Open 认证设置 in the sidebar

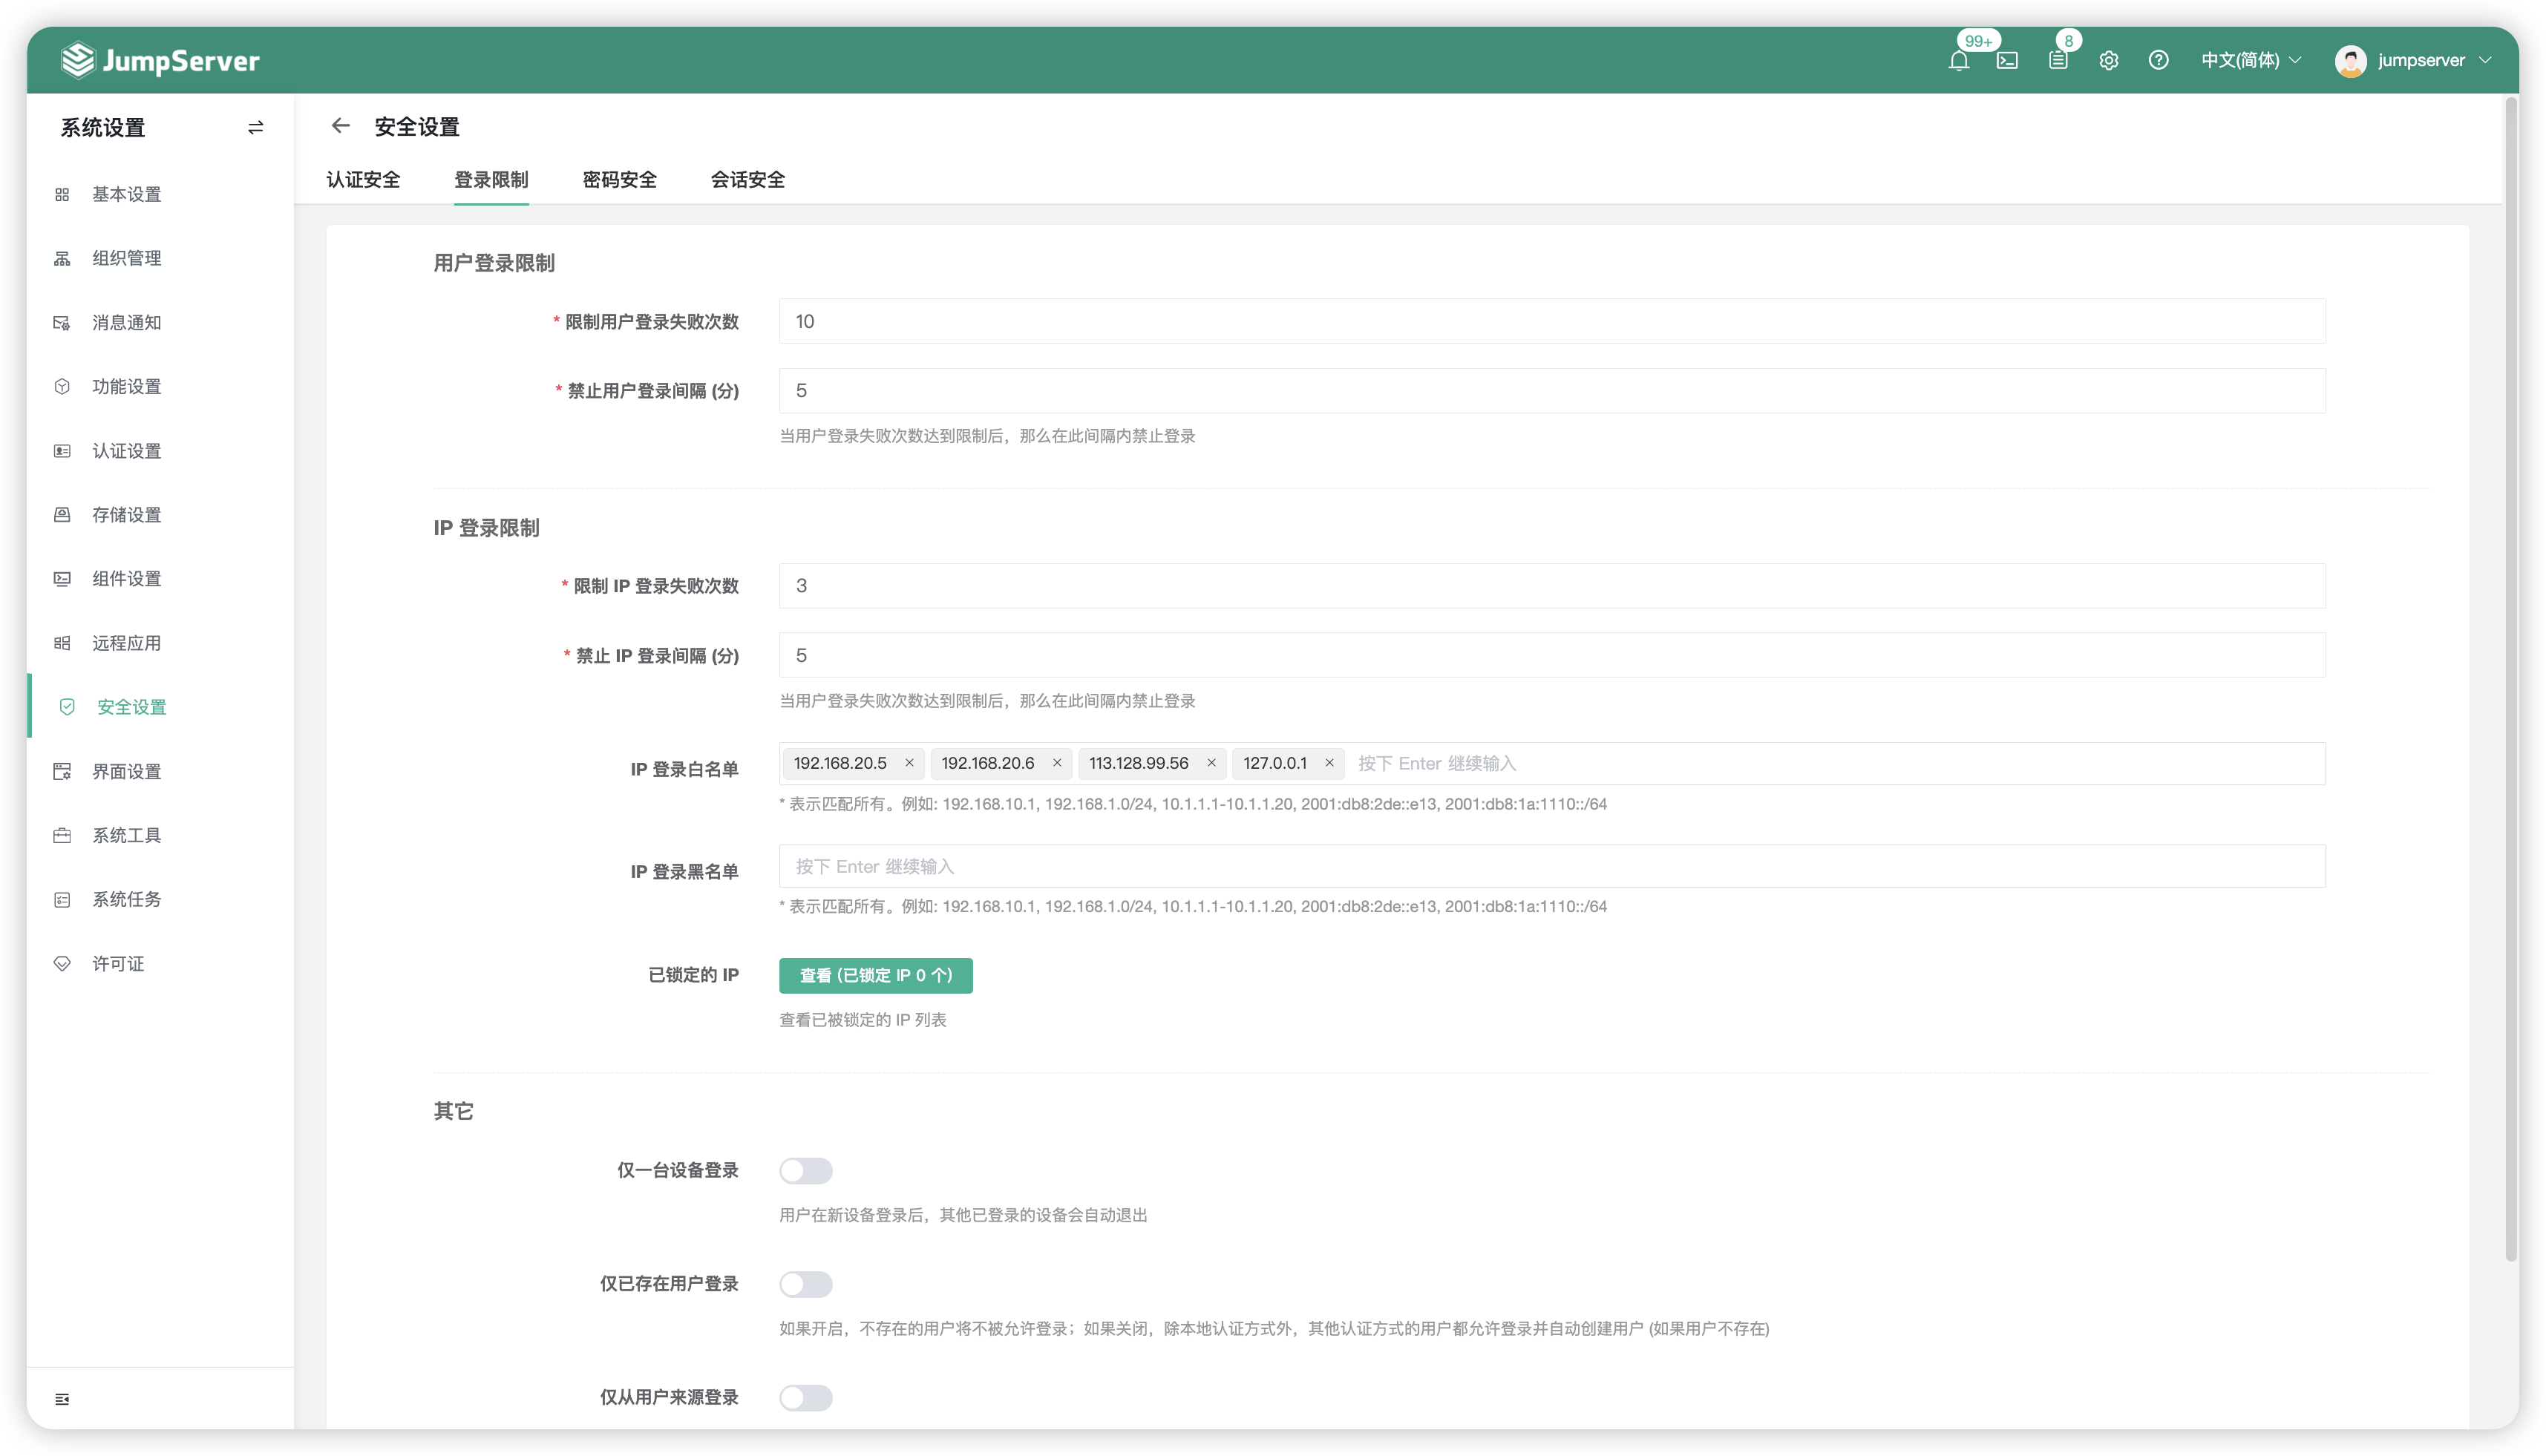[160, 451]
